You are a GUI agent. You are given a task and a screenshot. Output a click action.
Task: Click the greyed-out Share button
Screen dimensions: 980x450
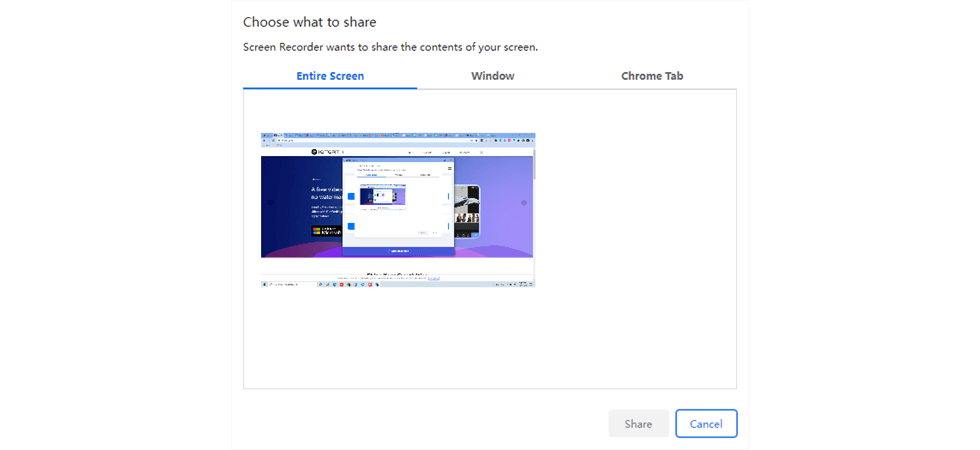638,424
